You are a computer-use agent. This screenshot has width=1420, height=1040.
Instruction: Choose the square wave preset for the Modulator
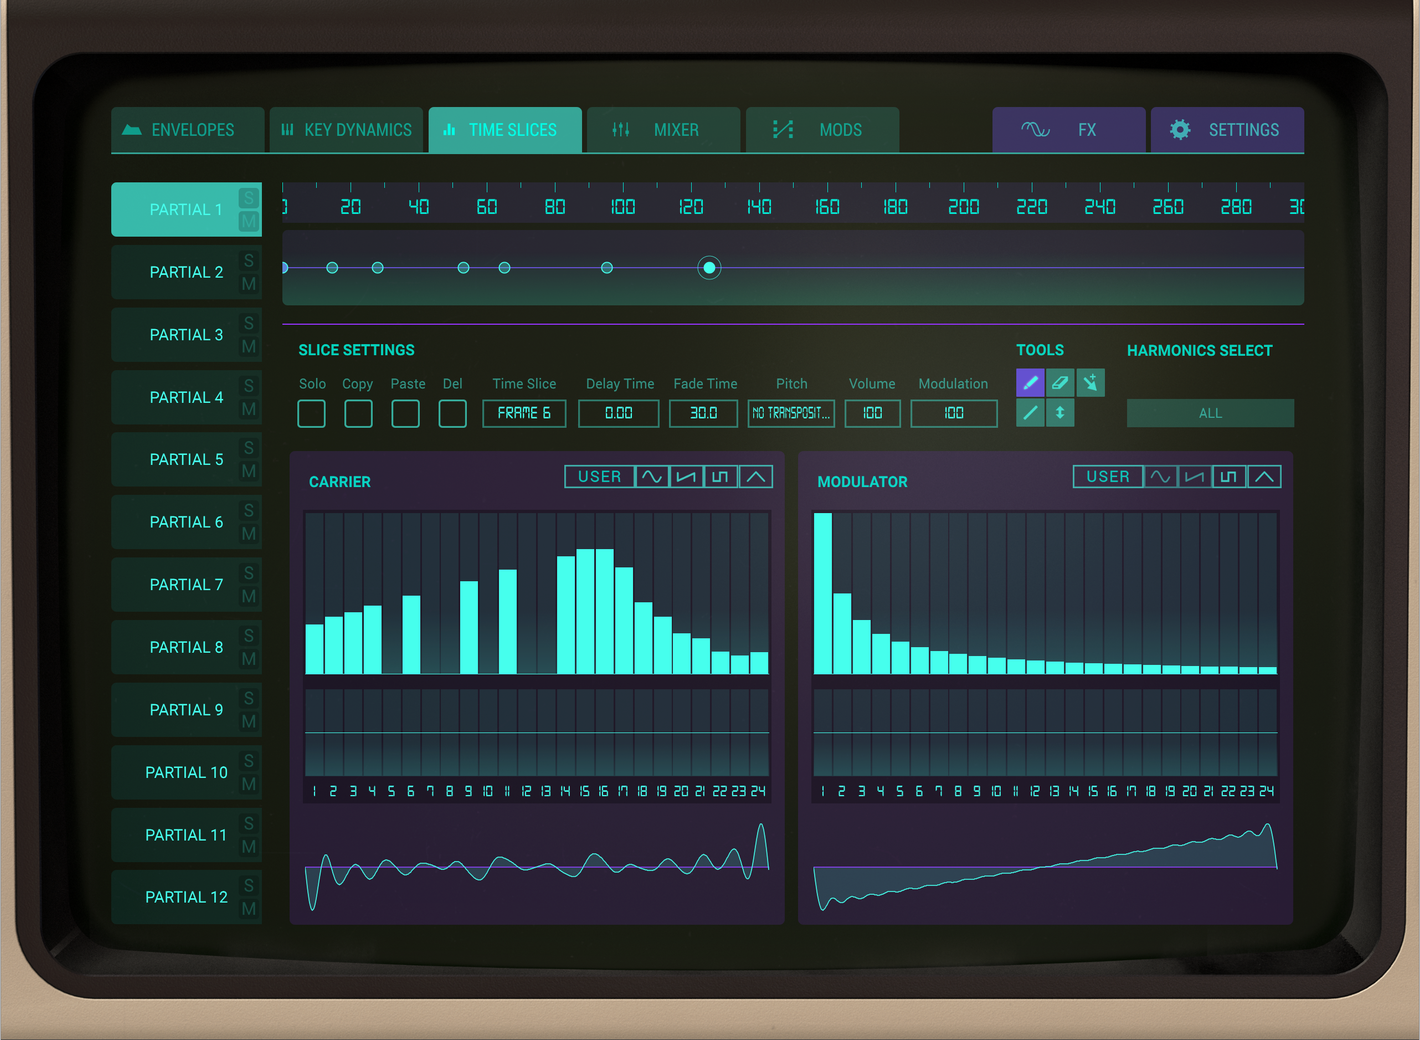tap(1227, 477)
